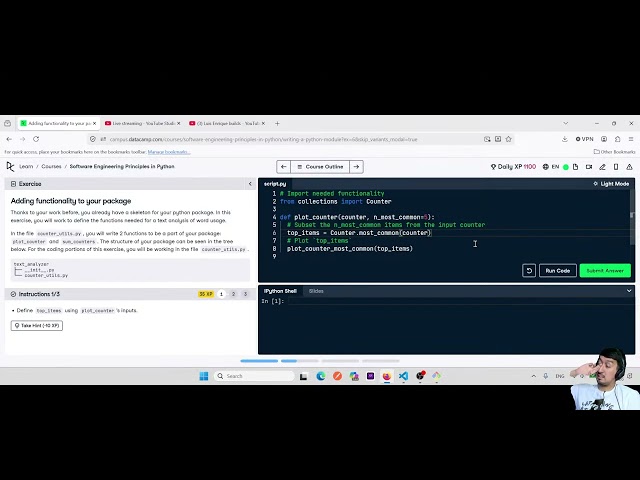This screenshot has height=480, width=640.
Task: Collapse the IPython Shell panel chevron
Action: click(x=629, y=291)
